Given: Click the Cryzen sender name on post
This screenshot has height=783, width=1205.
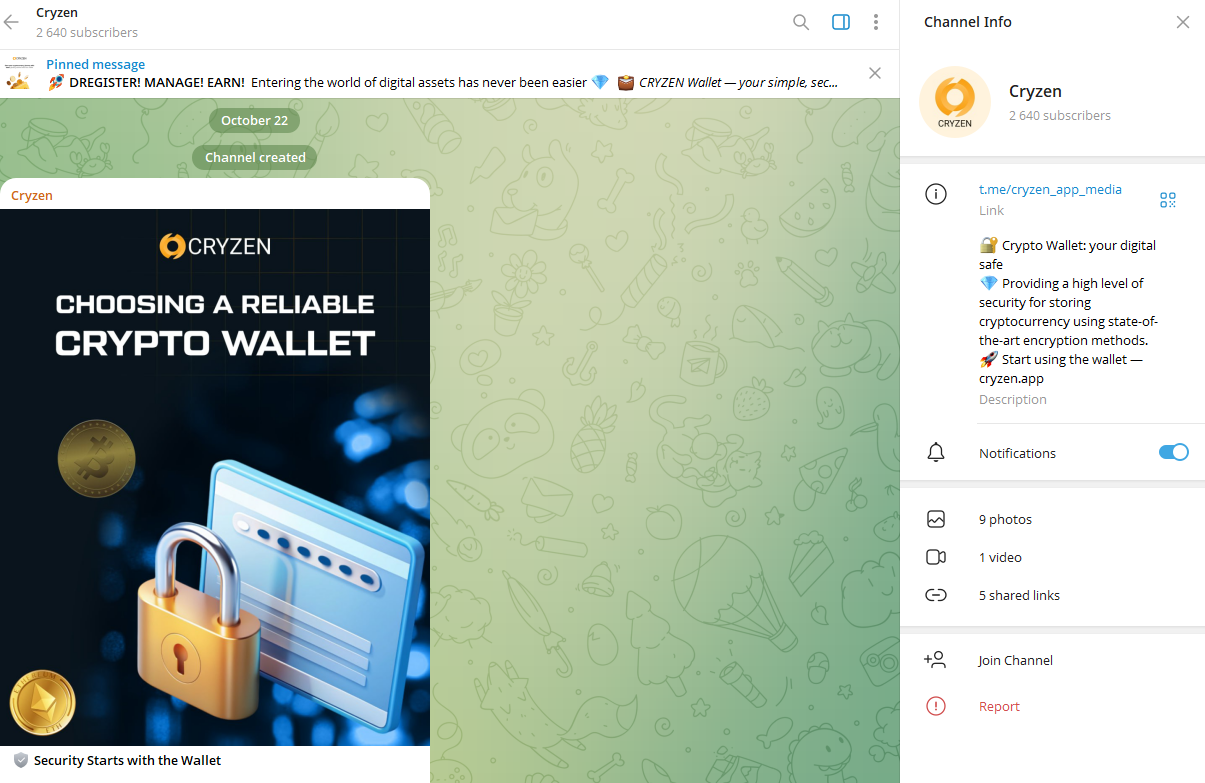Looking at the screenshot, I should click(32, 195).
